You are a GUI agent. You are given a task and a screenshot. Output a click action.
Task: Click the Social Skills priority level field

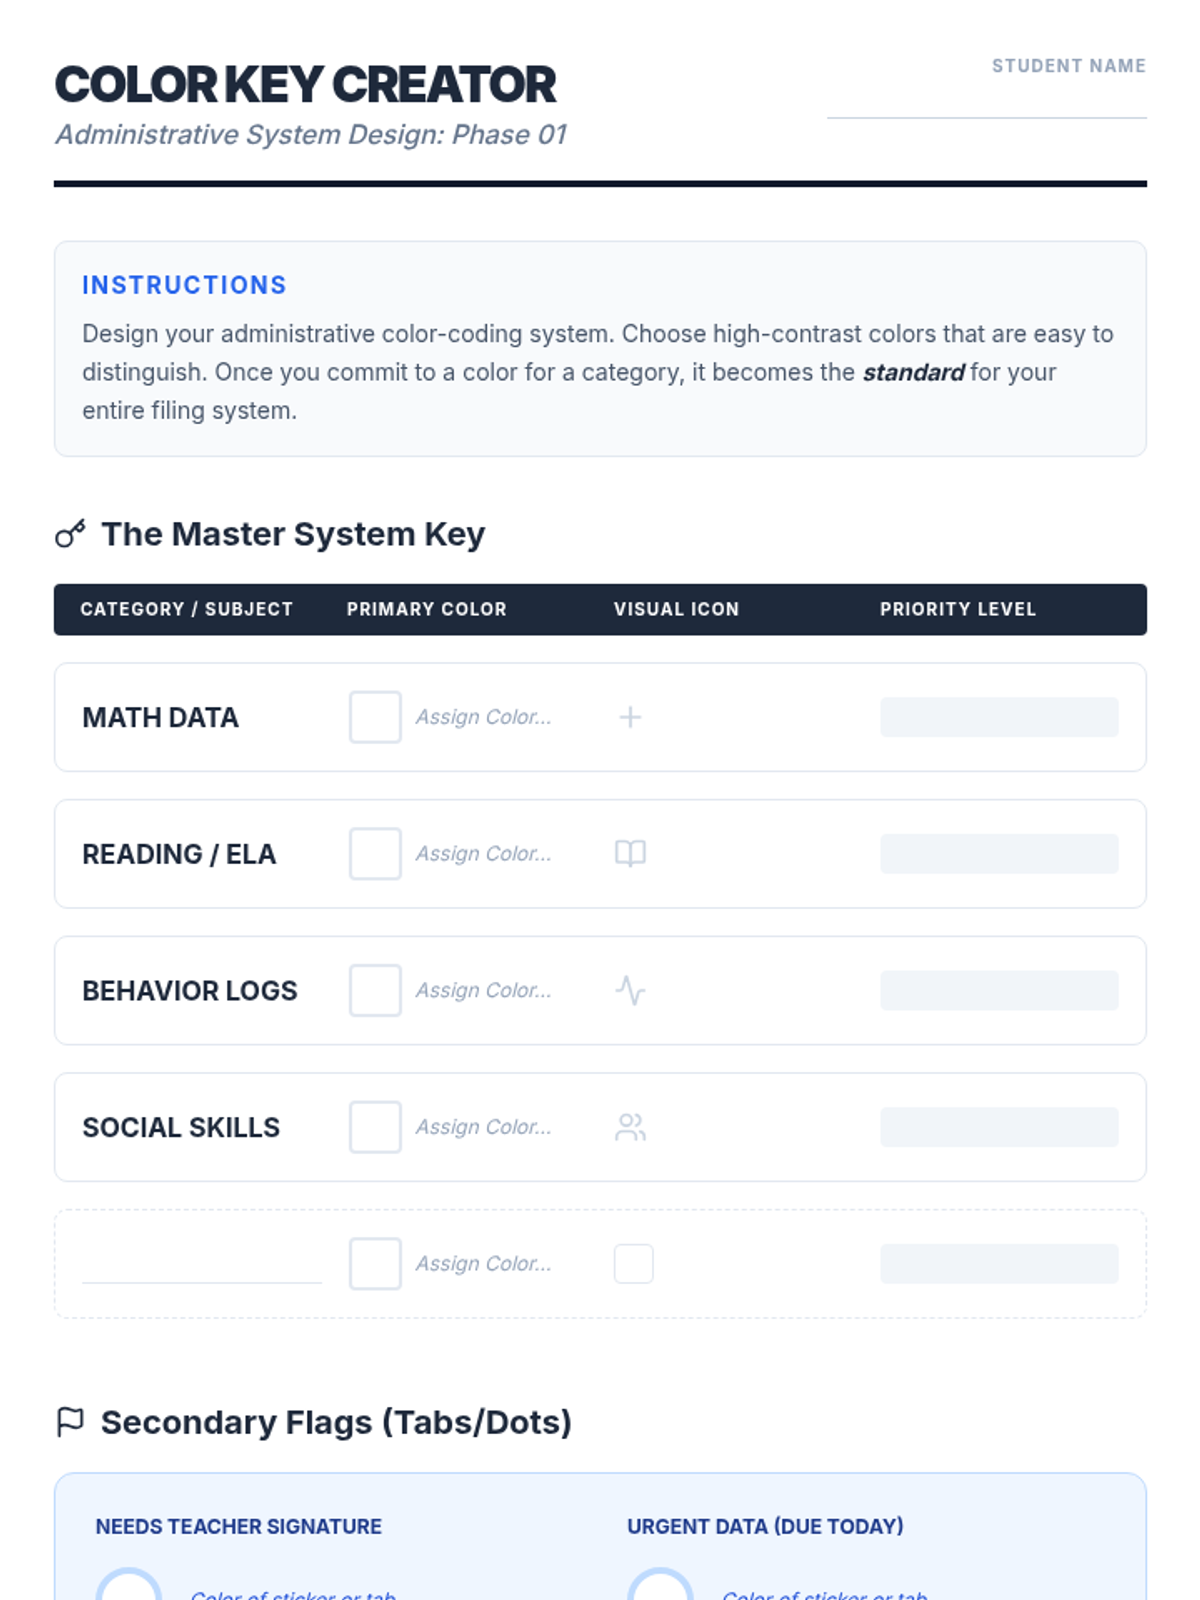tap(999, 1127)
